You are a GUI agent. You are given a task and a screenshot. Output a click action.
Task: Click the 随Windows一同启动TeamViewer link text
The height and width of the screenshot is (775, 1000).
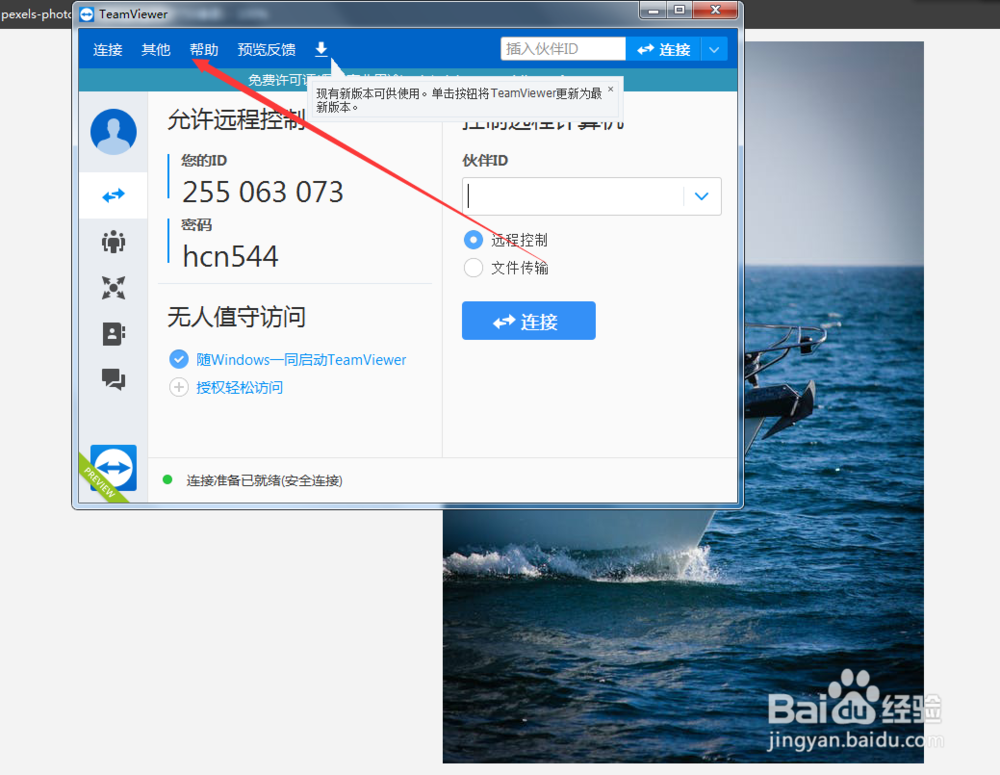click(x=301, y=360)
